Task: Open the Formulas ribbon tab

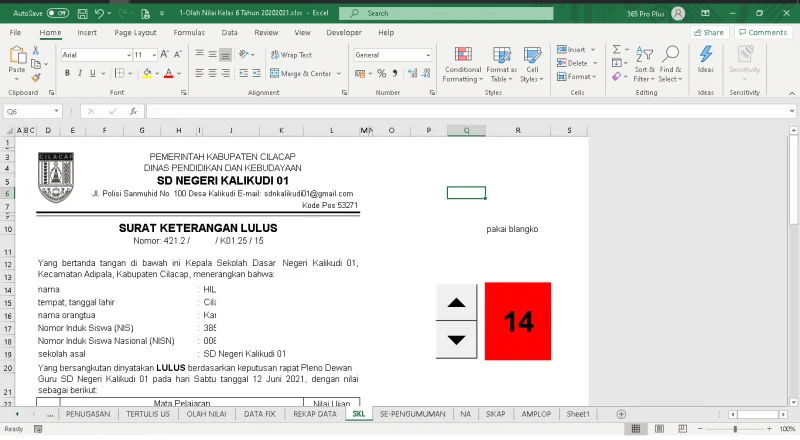Action: 189,32
